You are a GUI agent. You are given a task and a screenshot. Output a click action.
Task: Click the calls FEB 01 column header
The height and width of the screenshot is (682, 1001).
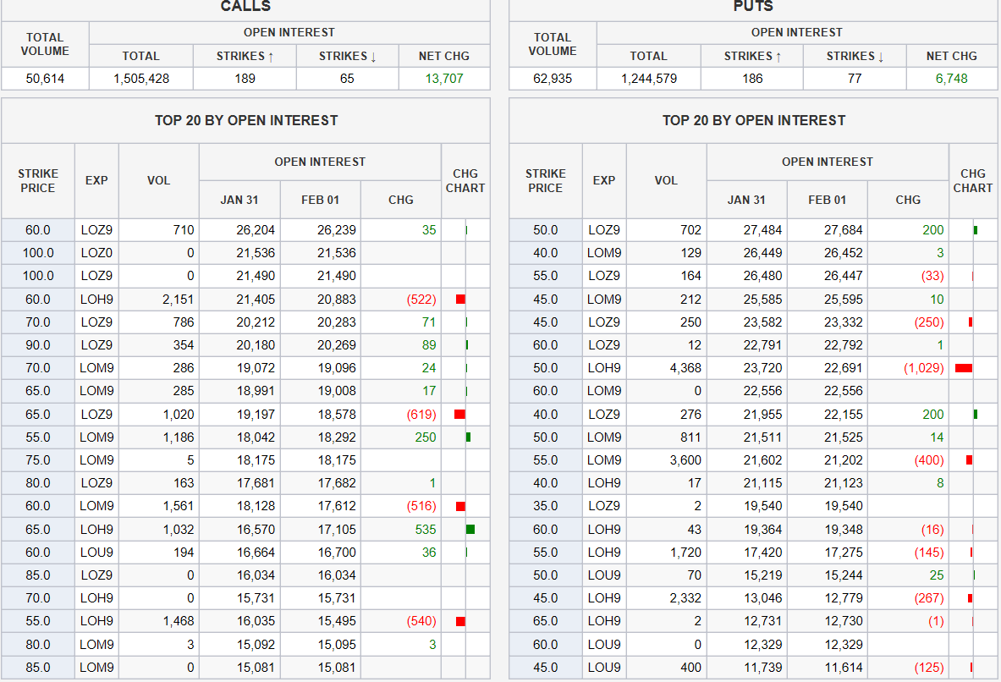coord(320,200)
